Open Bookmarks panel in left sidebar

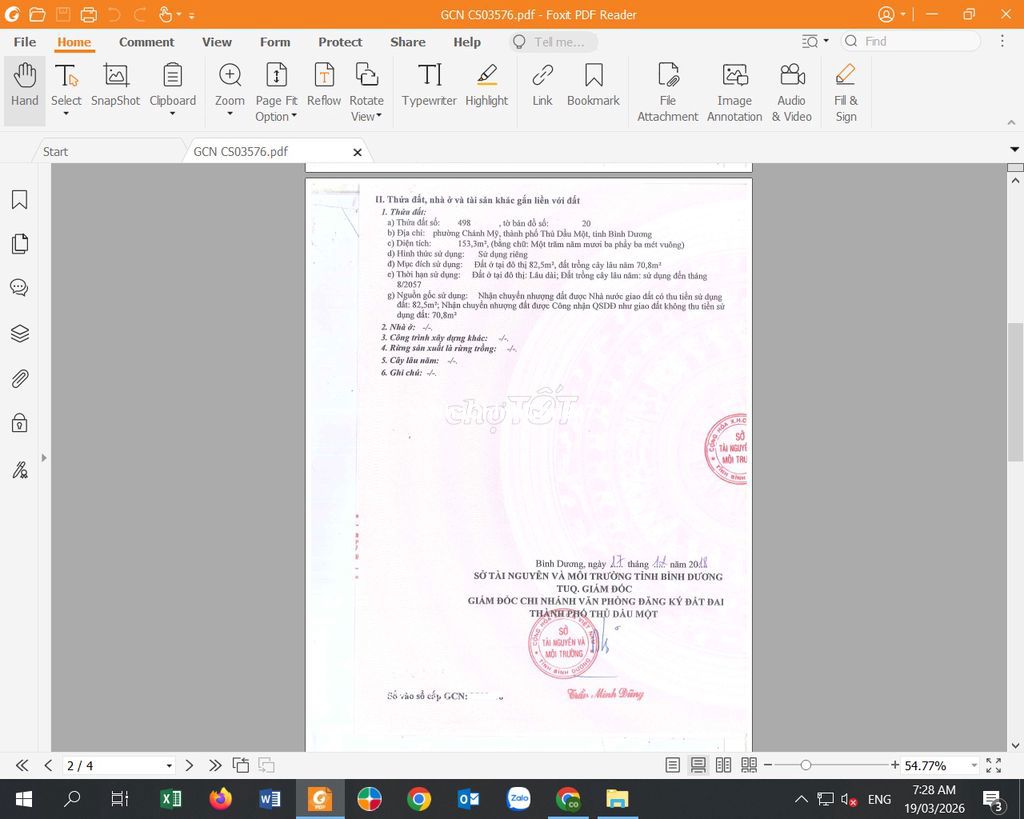click(x=19, y=200)
